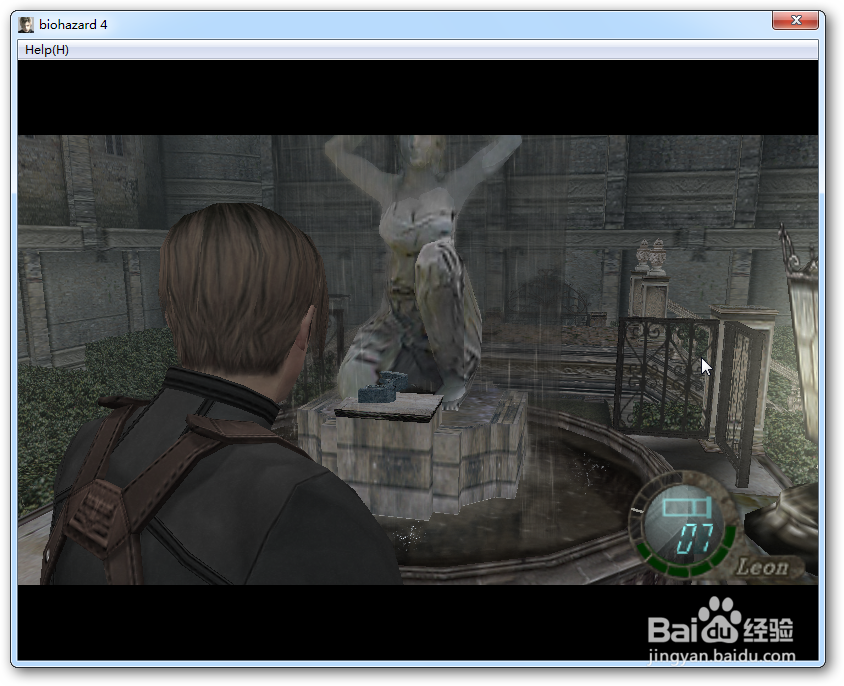Close the biohazard 4 window
The height and width of the screenshot is (686, 844).
click(x=796, y=20)
